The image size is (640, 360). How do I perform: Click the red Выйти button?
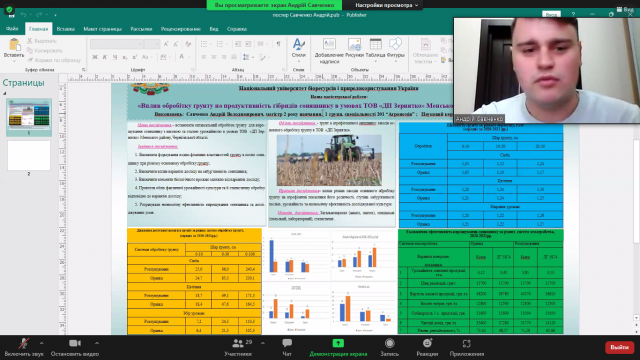tap(619, 347)
